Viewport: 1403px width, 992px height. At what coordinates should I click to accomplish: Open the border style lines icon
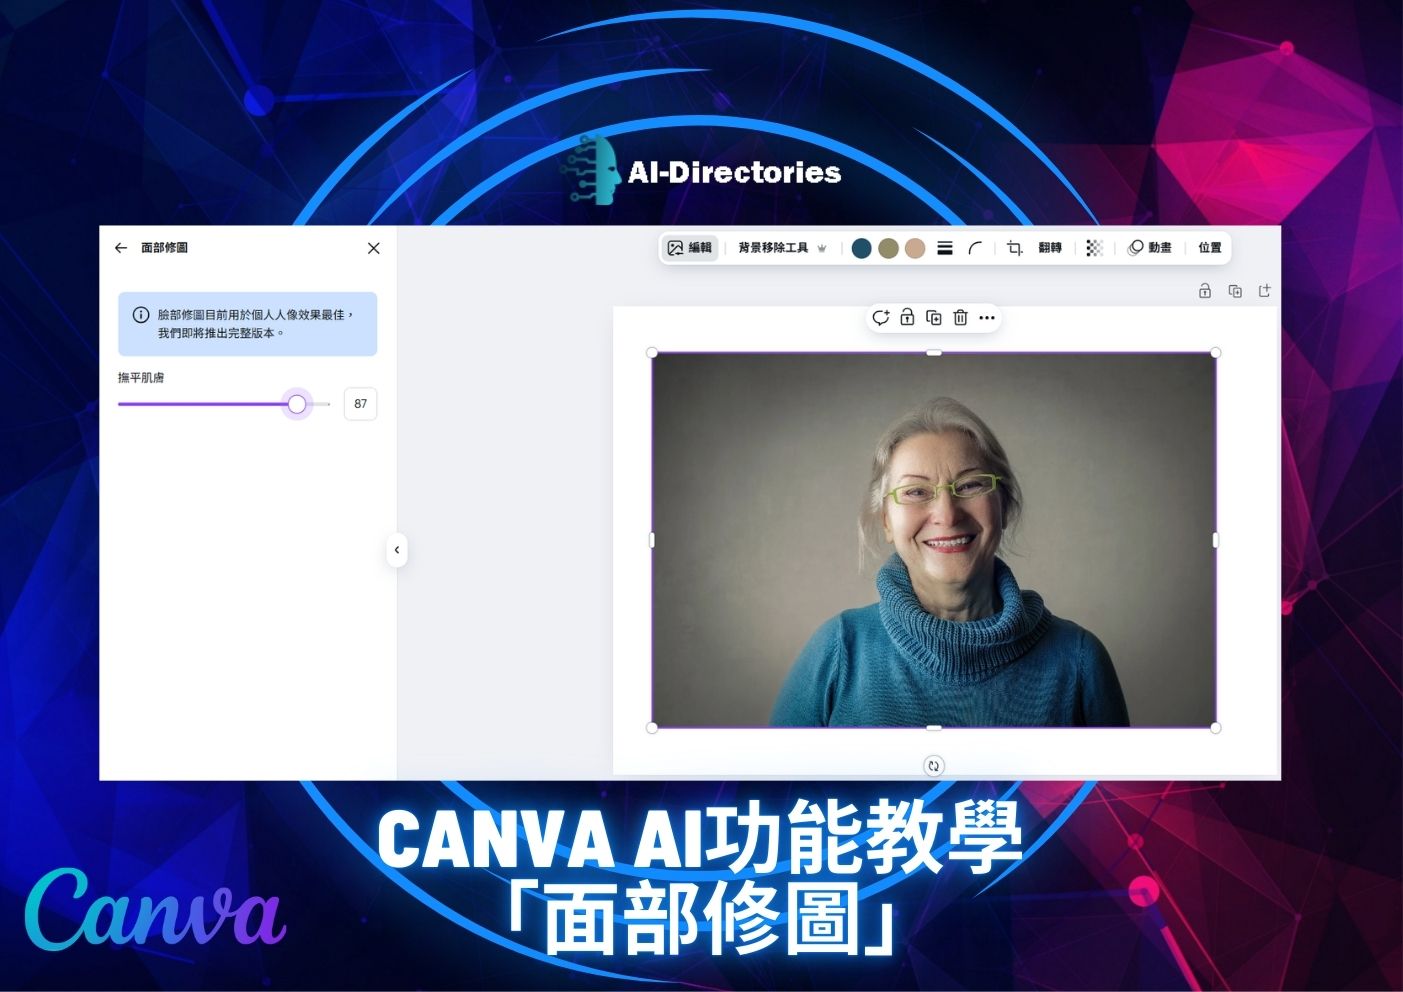point(945,248)
